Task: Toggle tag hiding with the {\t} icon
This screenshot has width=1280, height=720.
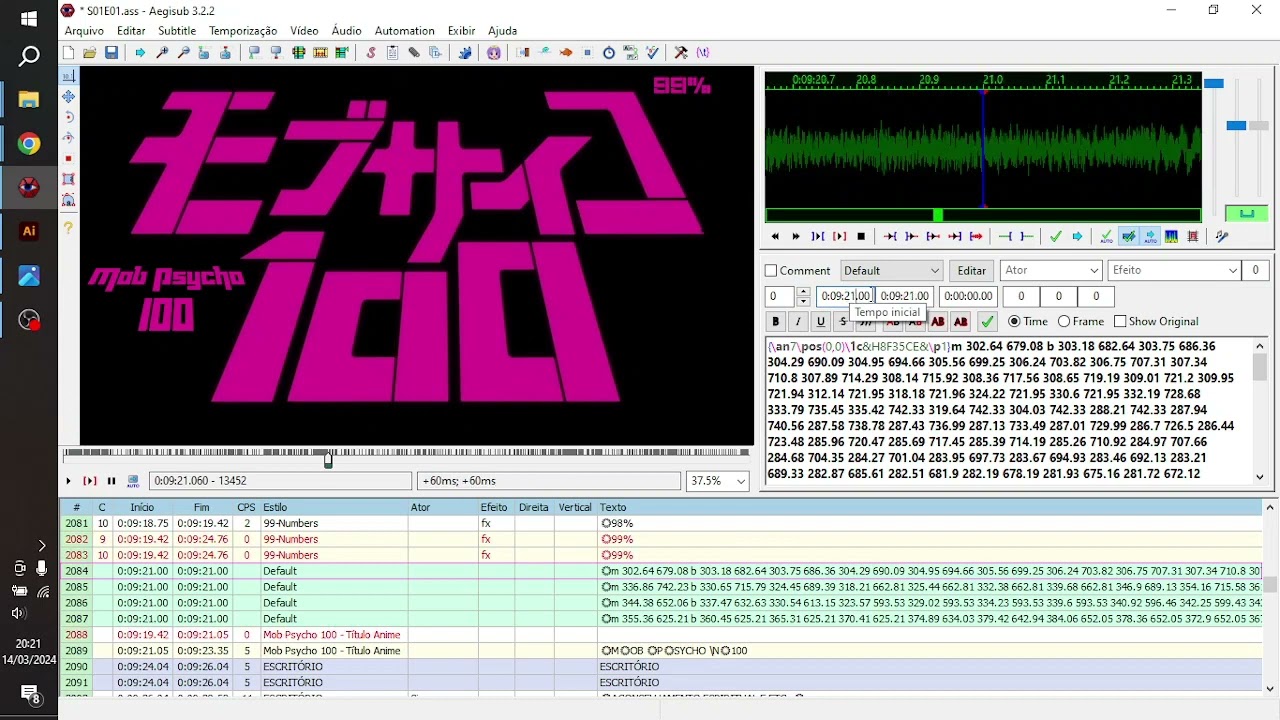Action: pos(703,52)
